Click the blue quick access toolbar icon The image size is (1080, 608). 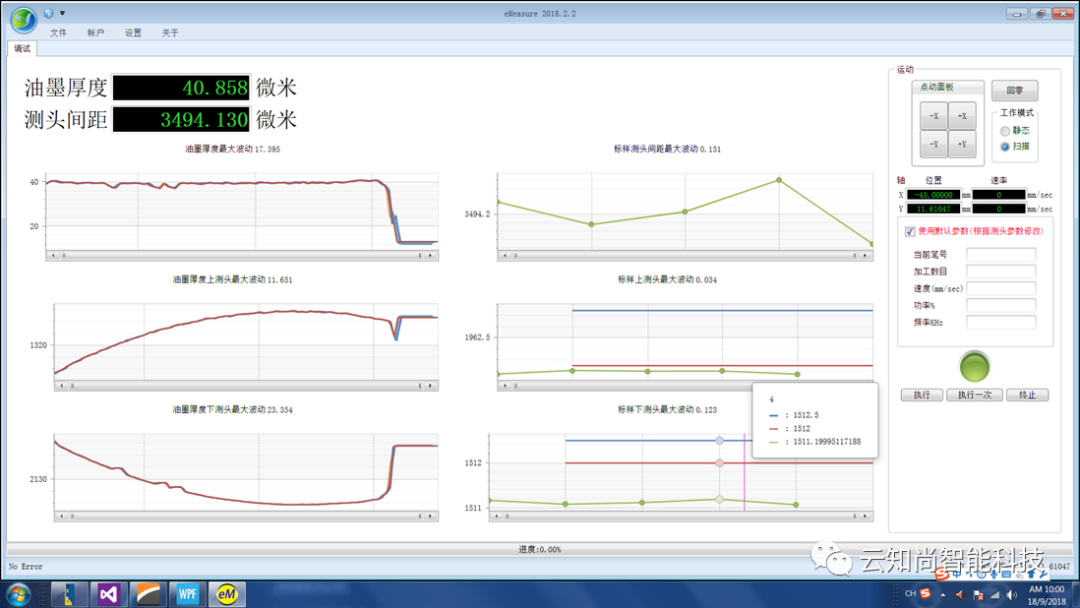(49, 13)
